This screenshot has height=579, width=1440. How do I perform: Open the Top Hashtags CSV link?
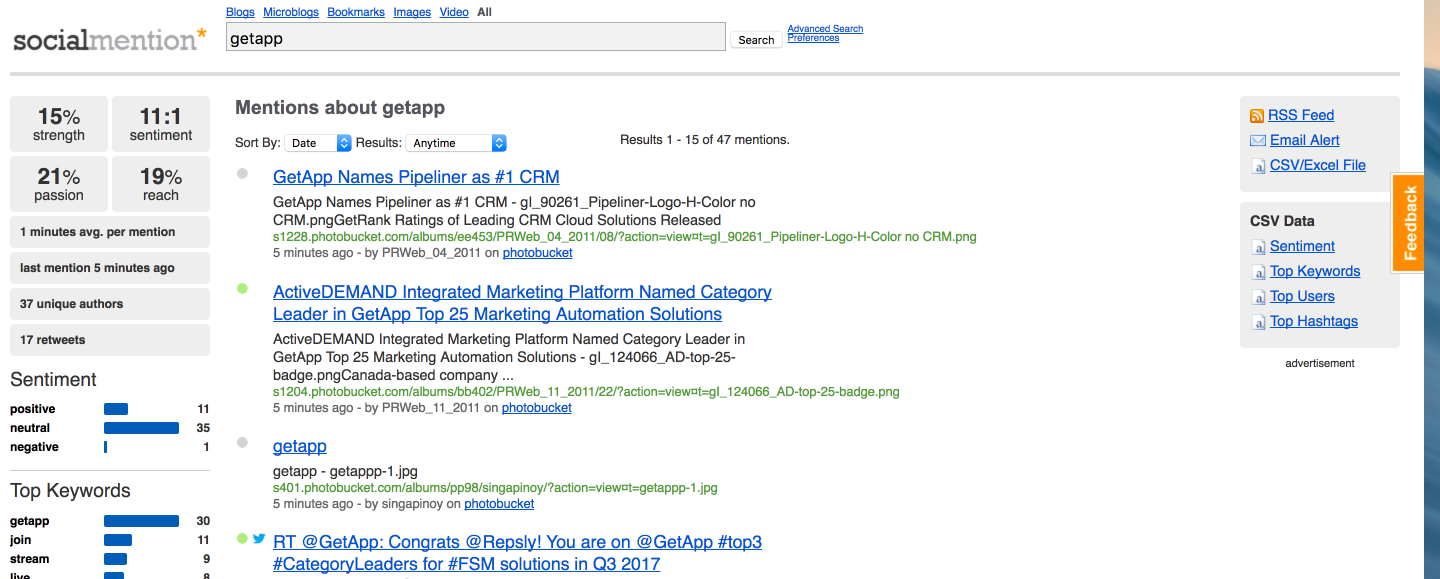pos(1314,321)
